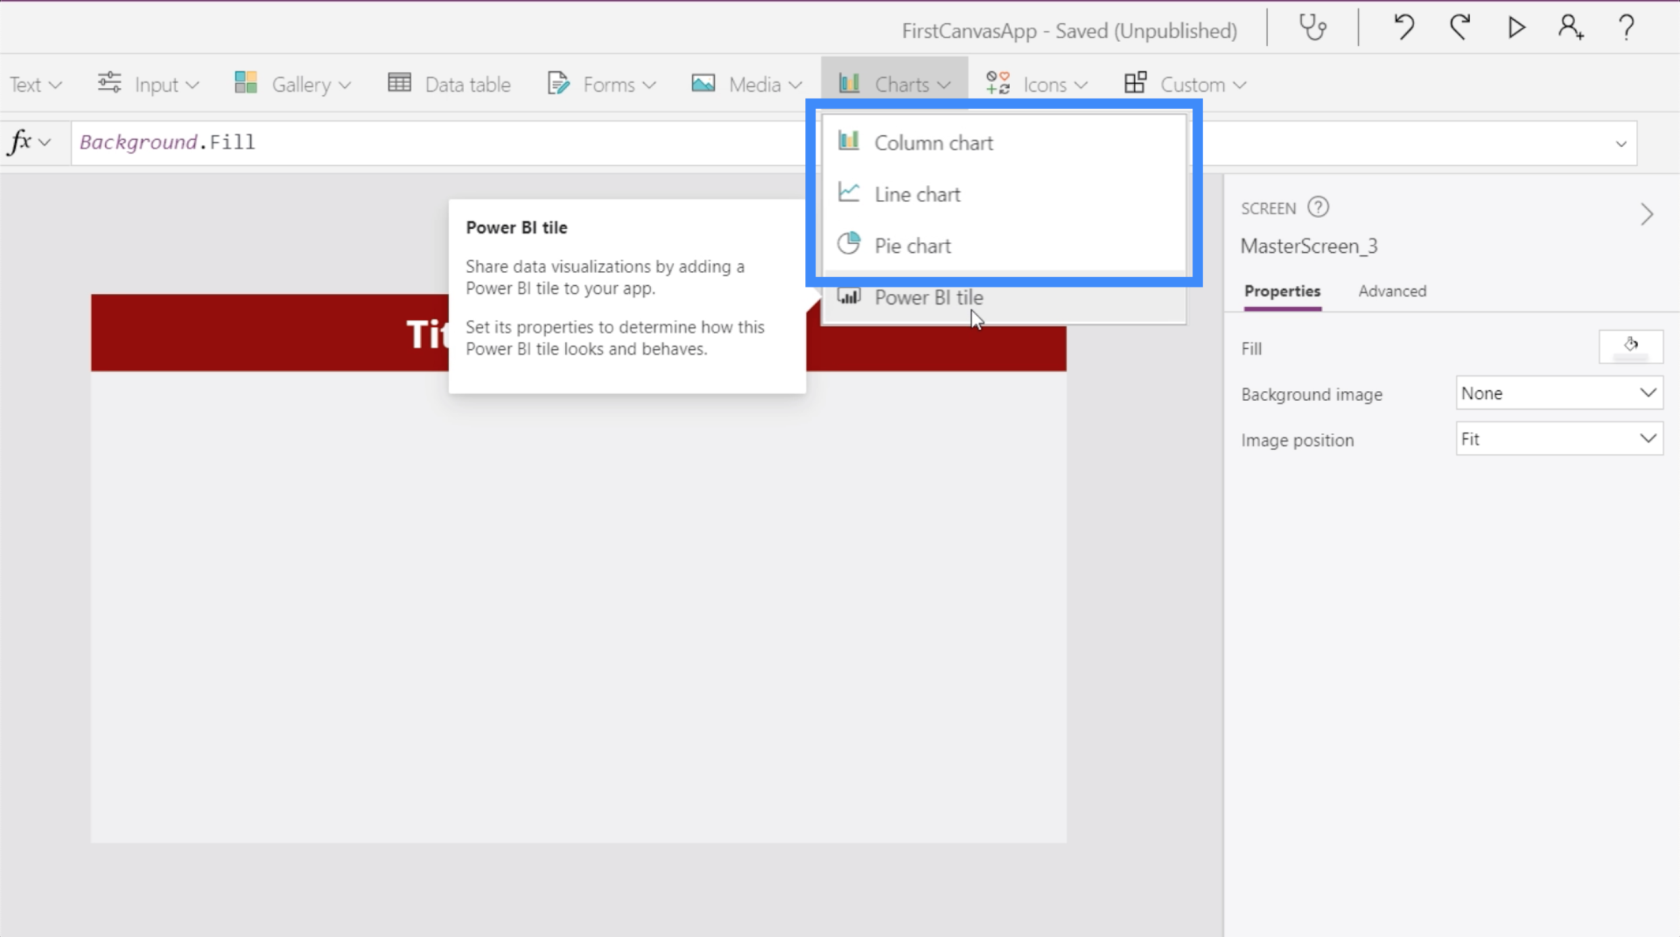Click the Data table grid icon
The height and width of the screenshot is (937, 1680).
point(399,83)
